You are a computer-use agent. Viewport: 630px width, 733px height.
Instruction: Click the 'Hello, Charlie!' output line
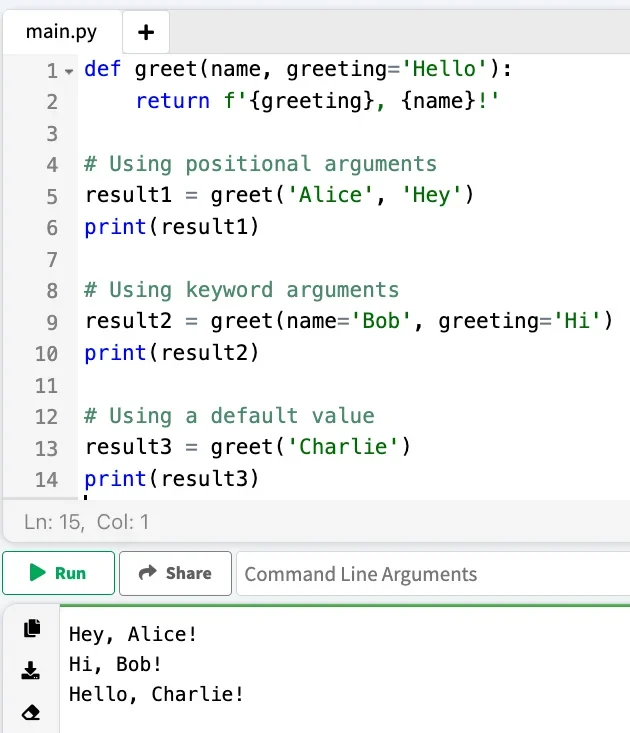156,695
